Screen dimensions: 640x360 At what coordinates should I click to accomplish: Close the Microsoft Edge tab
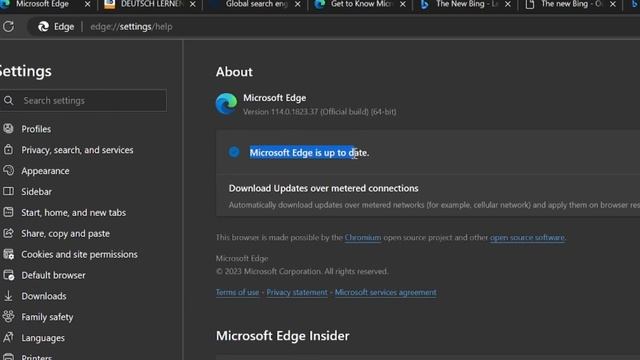pos(87,4)
